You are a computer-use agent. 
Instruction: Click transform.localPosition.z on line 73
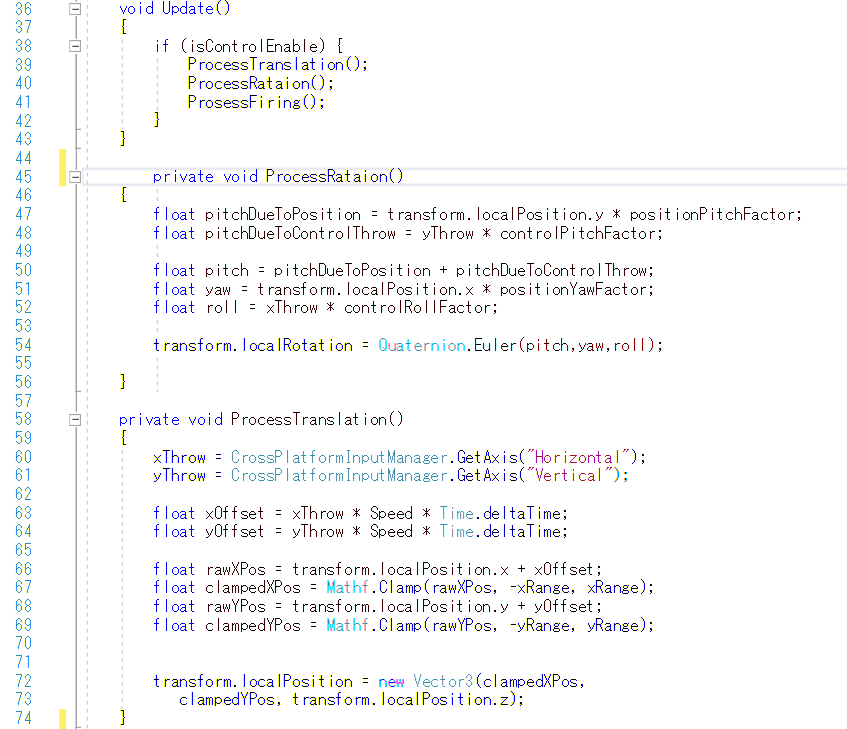point(400,700)
